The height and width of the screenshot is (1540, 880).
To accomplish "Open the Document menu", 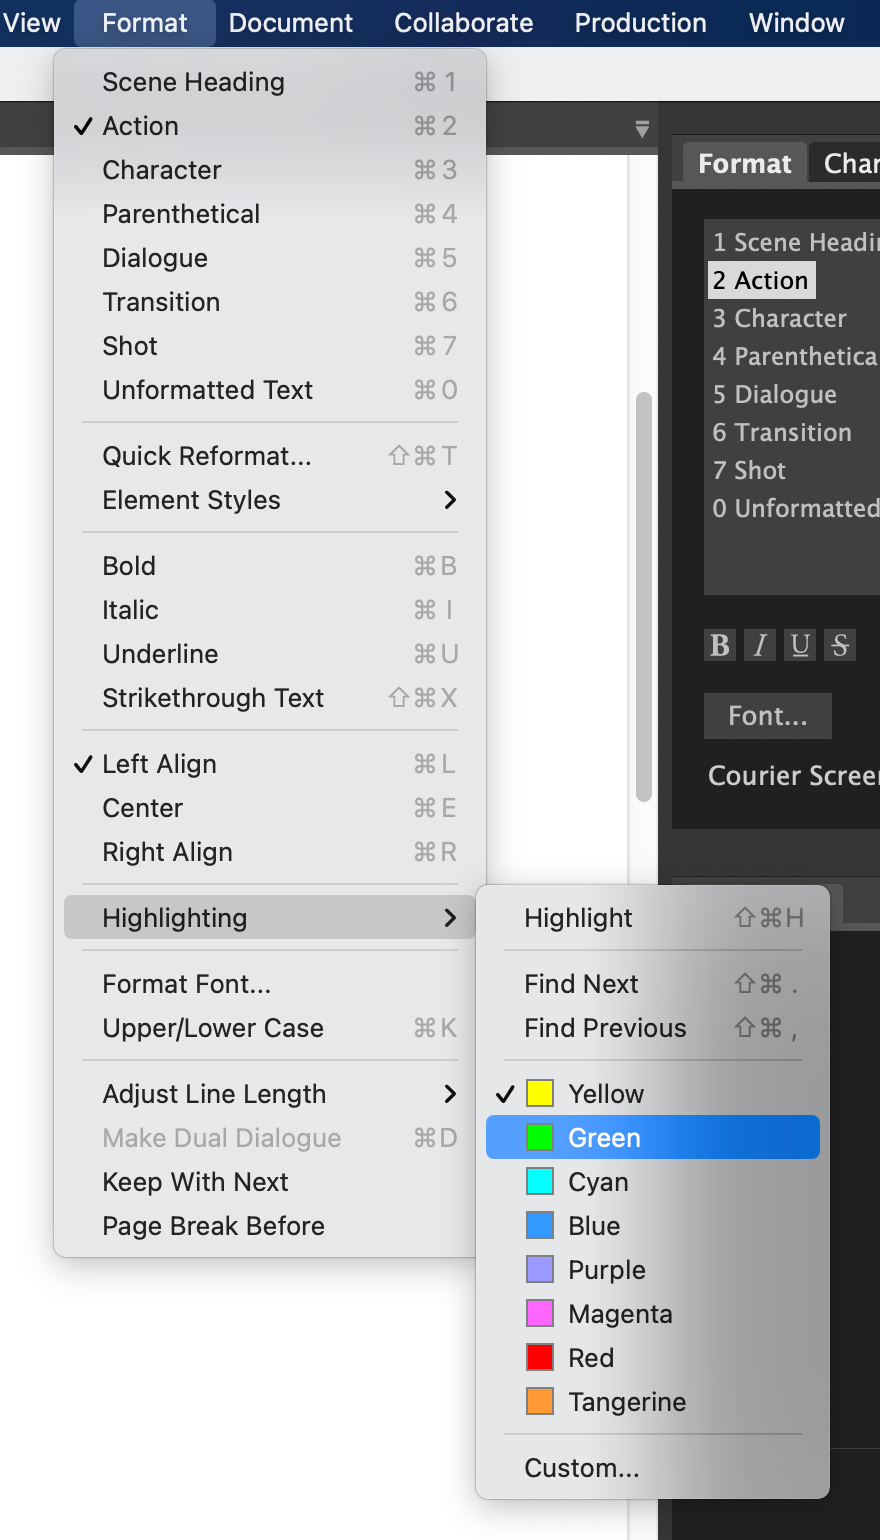I will pyautogui.click(x=290, y=22).
